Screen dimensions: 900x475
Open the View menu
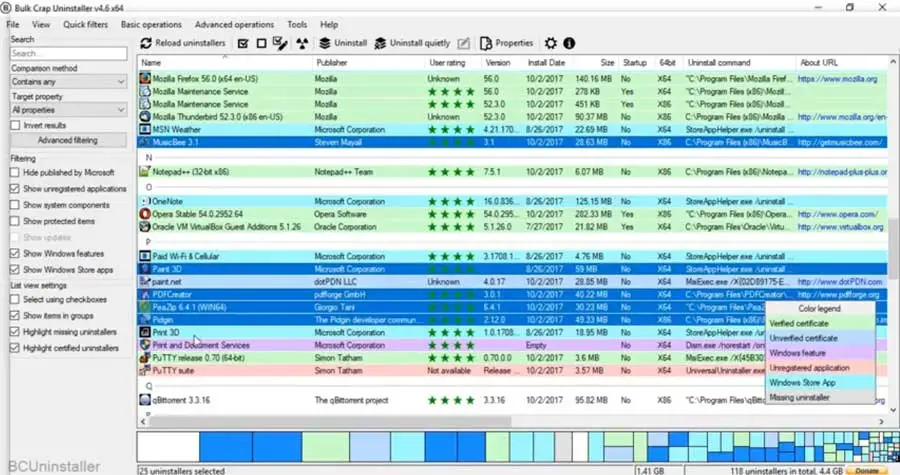point(41,25)
